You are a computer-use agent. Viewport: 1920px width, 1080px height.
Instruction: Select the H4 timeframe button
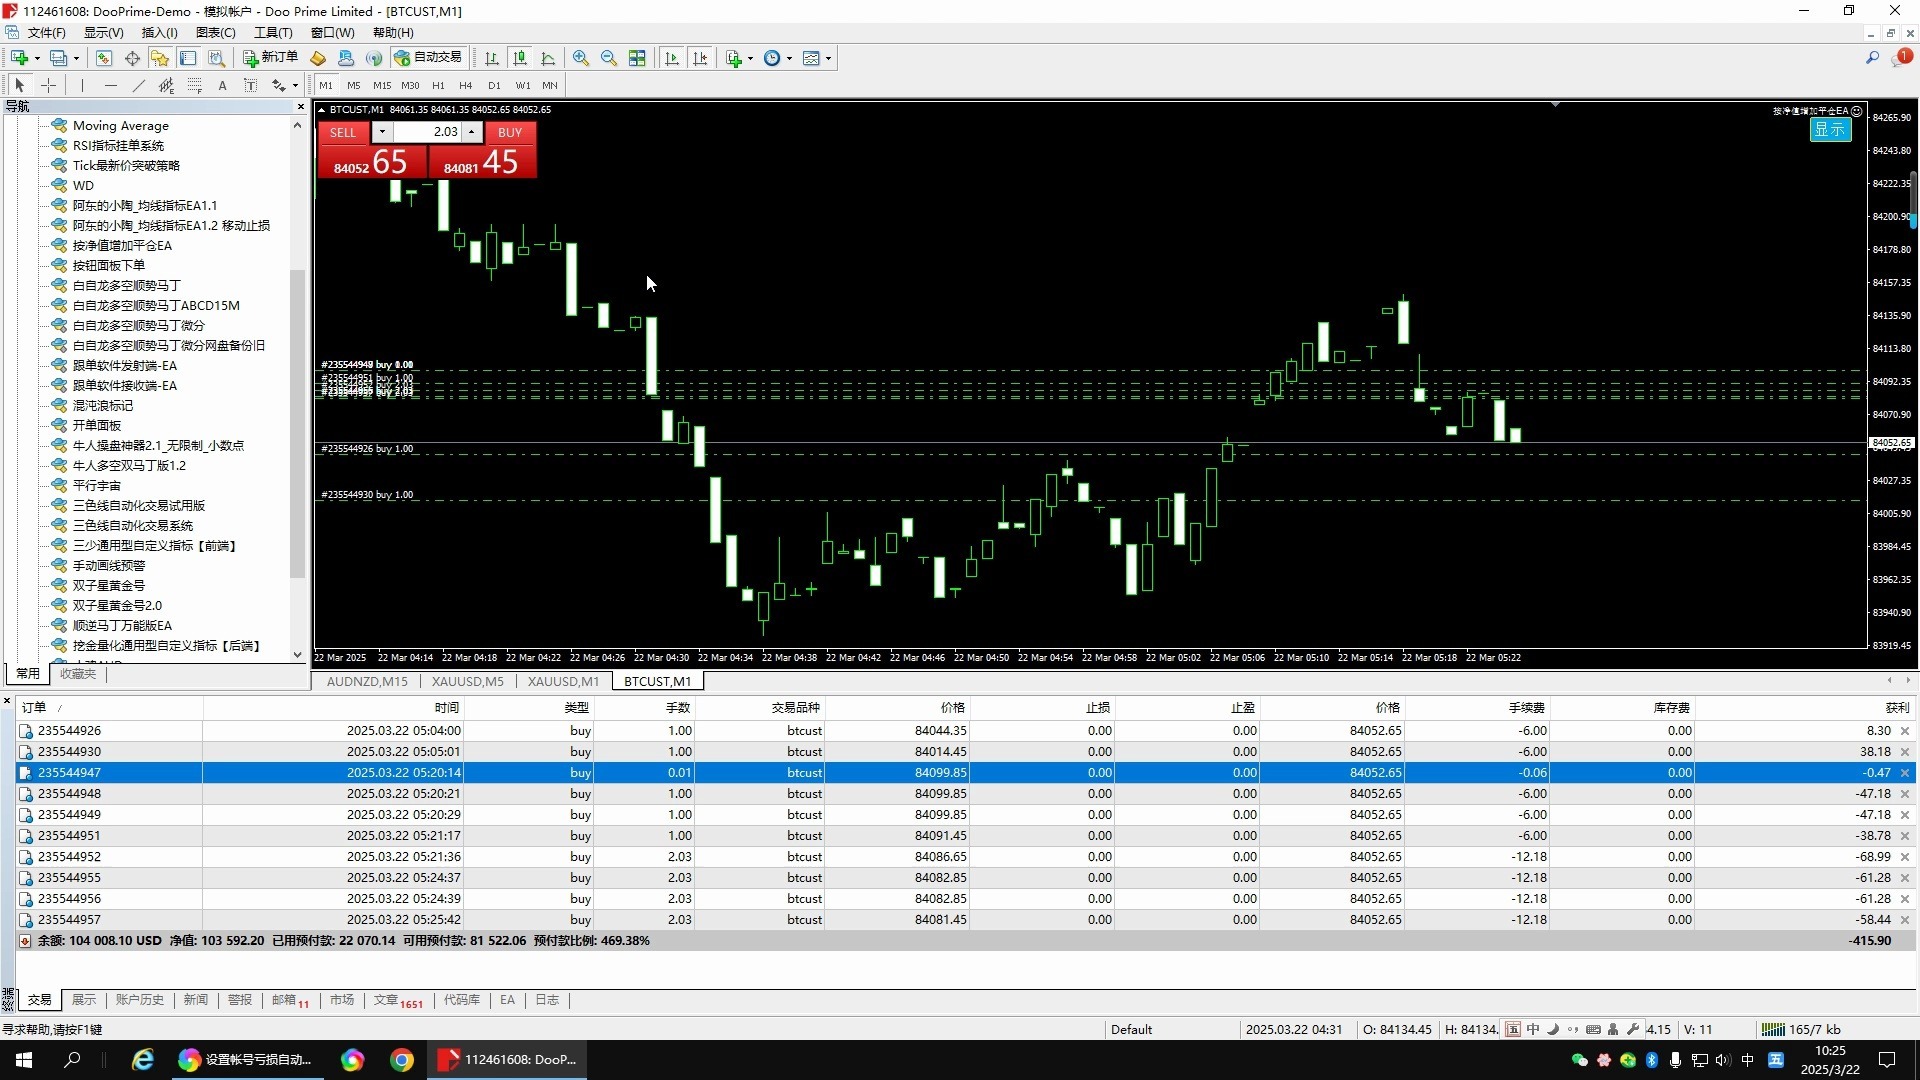click(465, 86)
